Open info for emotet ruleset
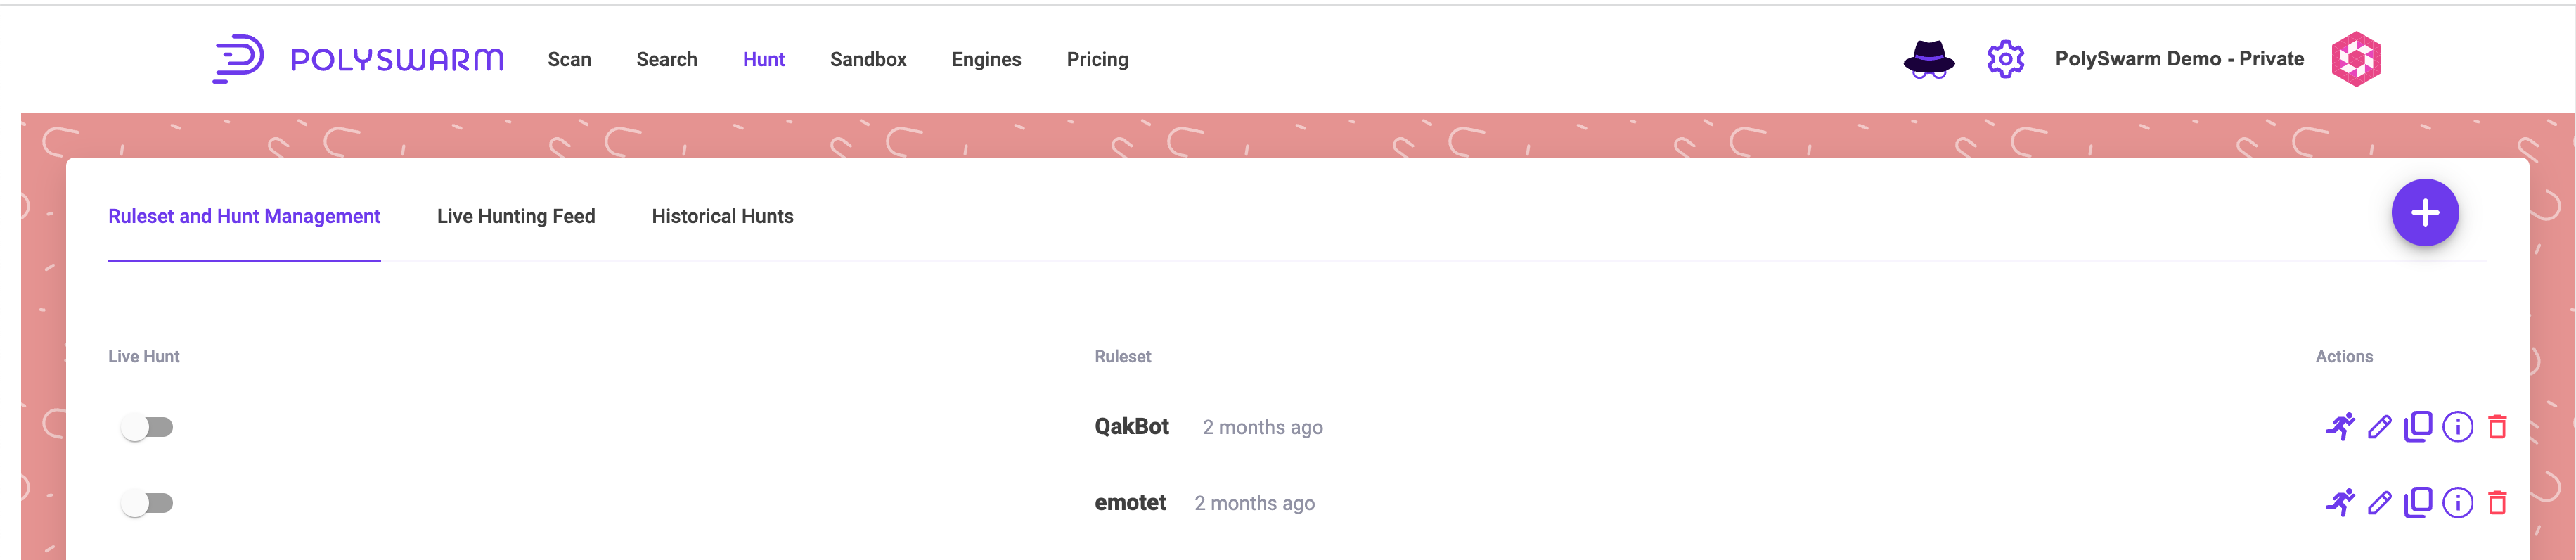This screenshot has height=560, width=2576. [x=2457, y=503]
